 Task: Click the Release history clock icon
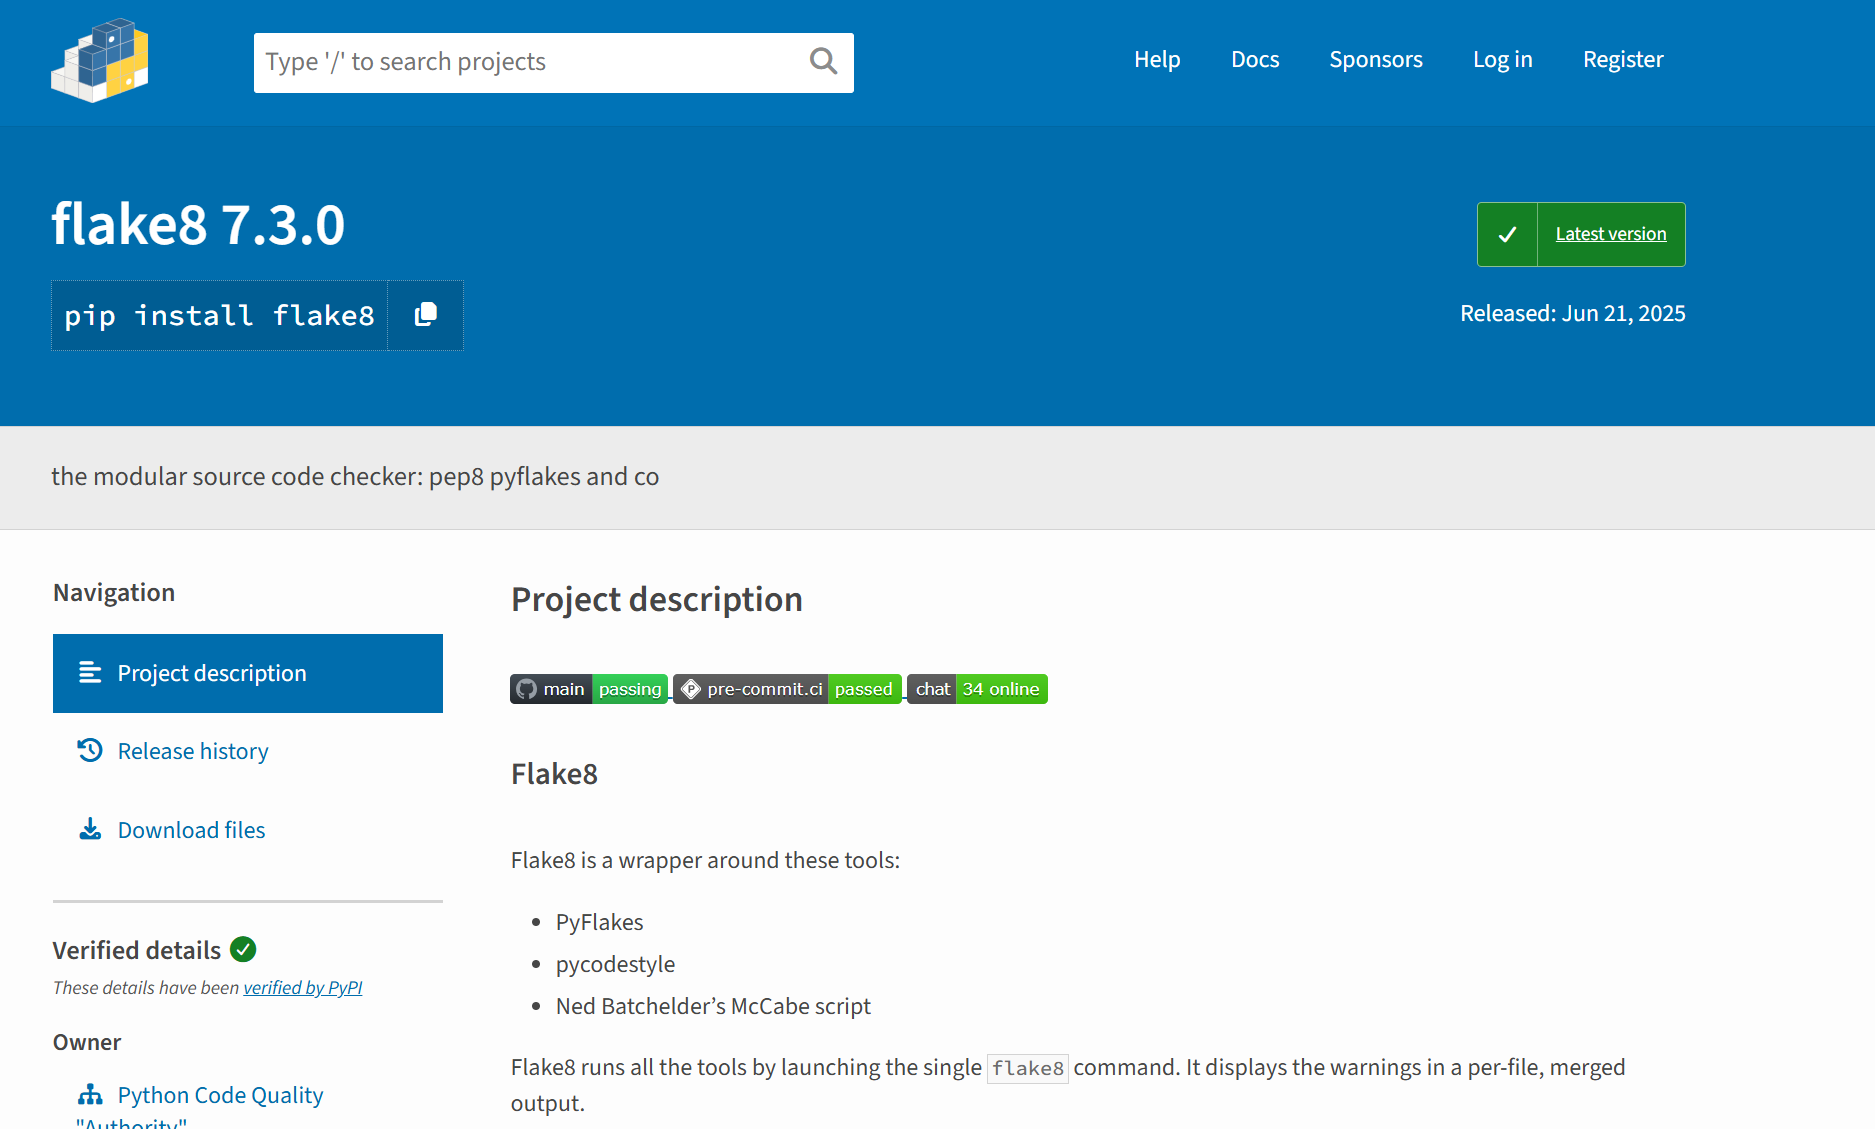90,751
